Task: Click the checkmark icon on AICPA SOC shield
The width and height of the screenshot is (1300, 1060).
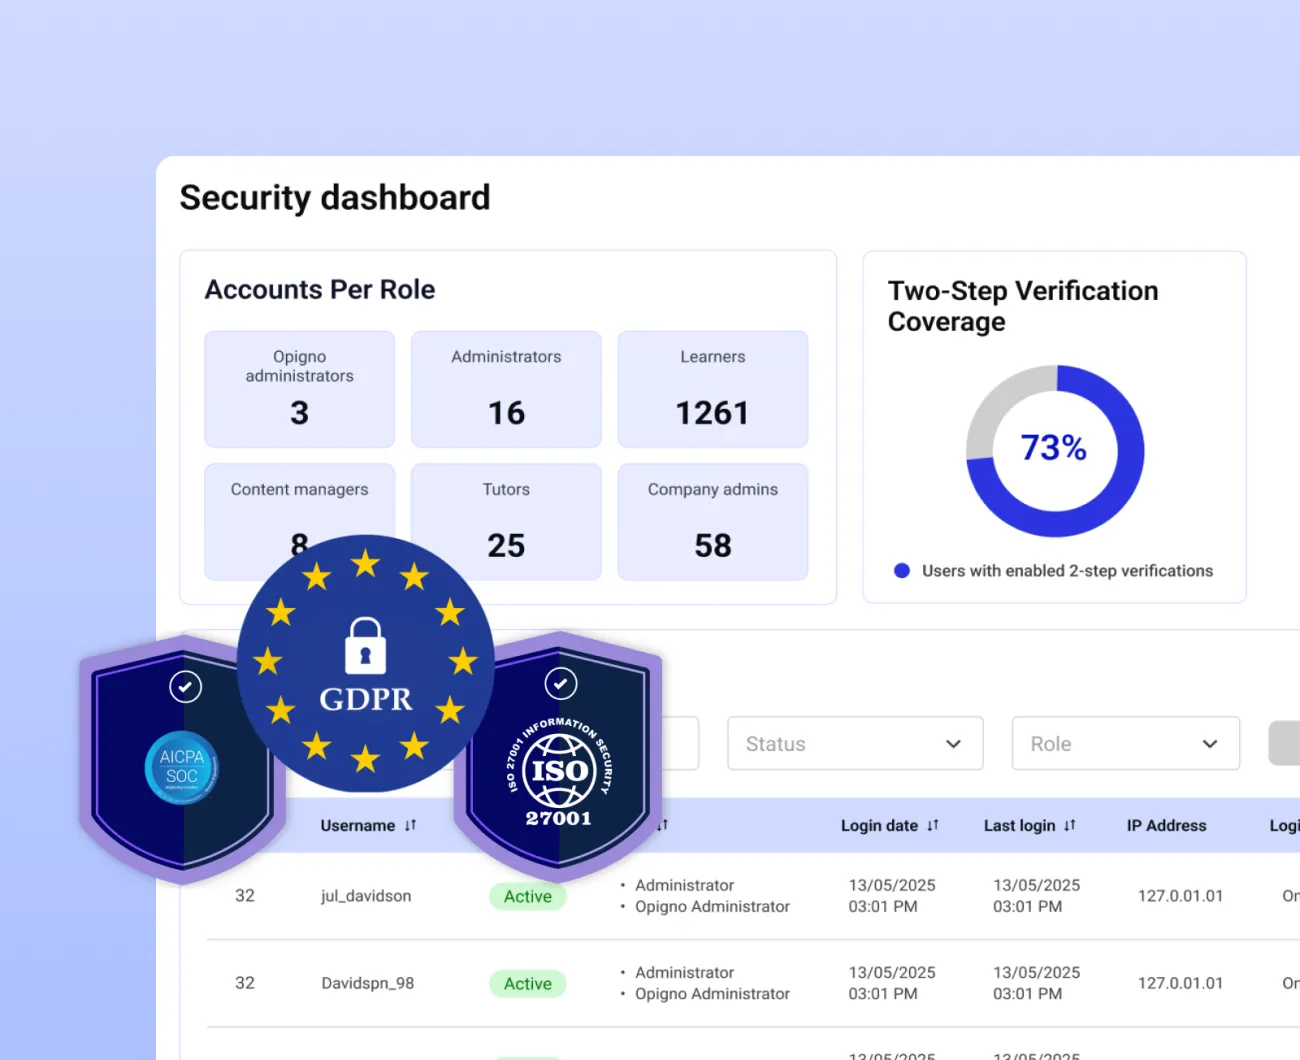Action: click(184, 687)
